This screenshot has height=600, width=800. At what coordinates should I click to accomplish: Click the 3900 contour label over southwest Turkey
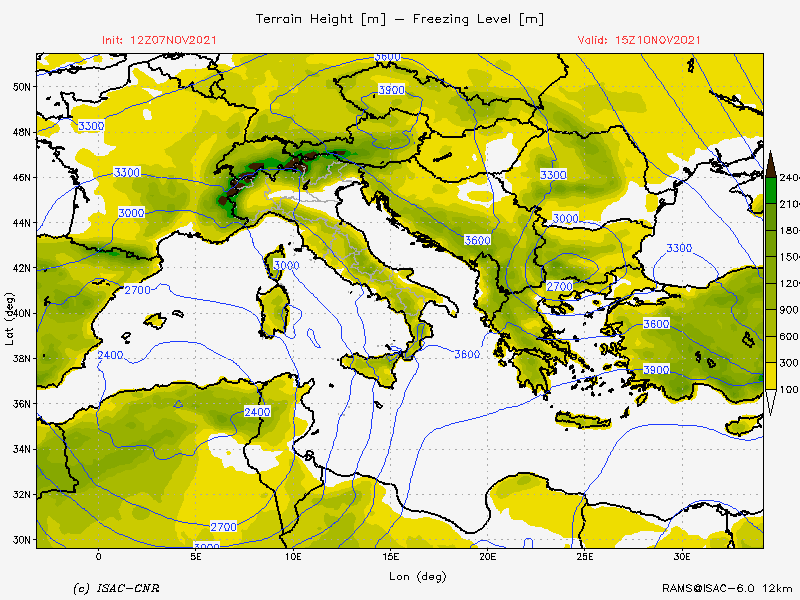(656, 370)
